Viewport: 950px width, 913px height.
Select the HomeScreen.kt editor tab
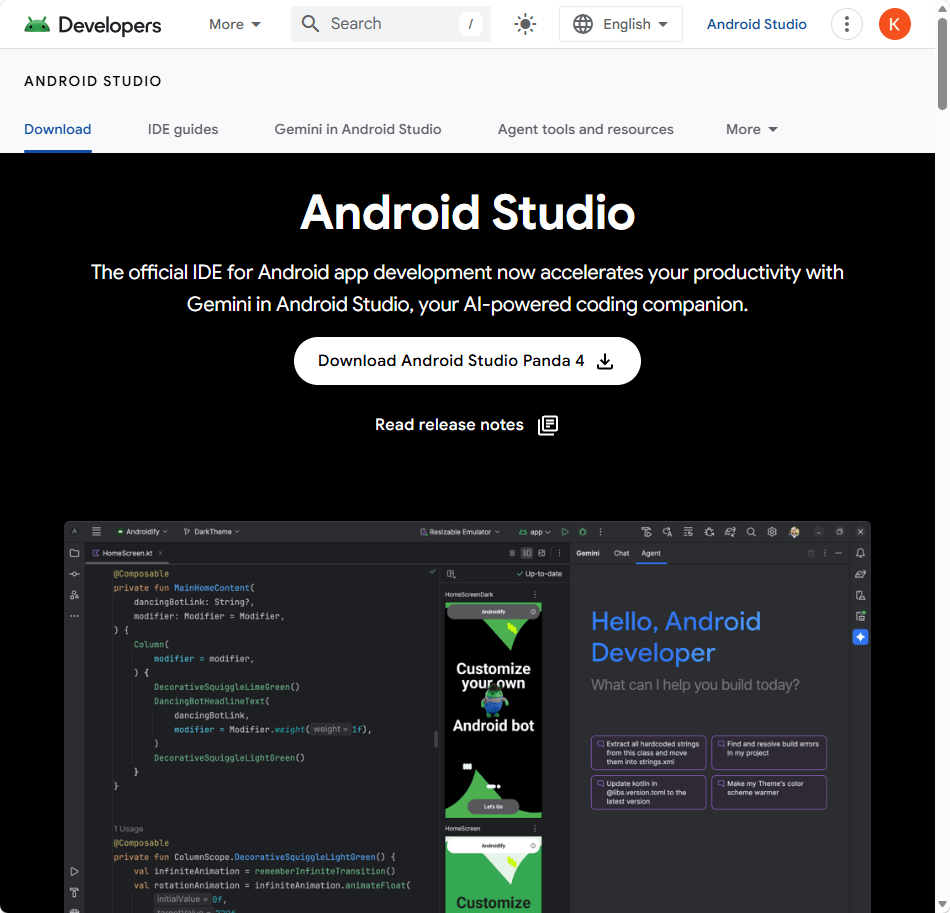click(127, 553)
